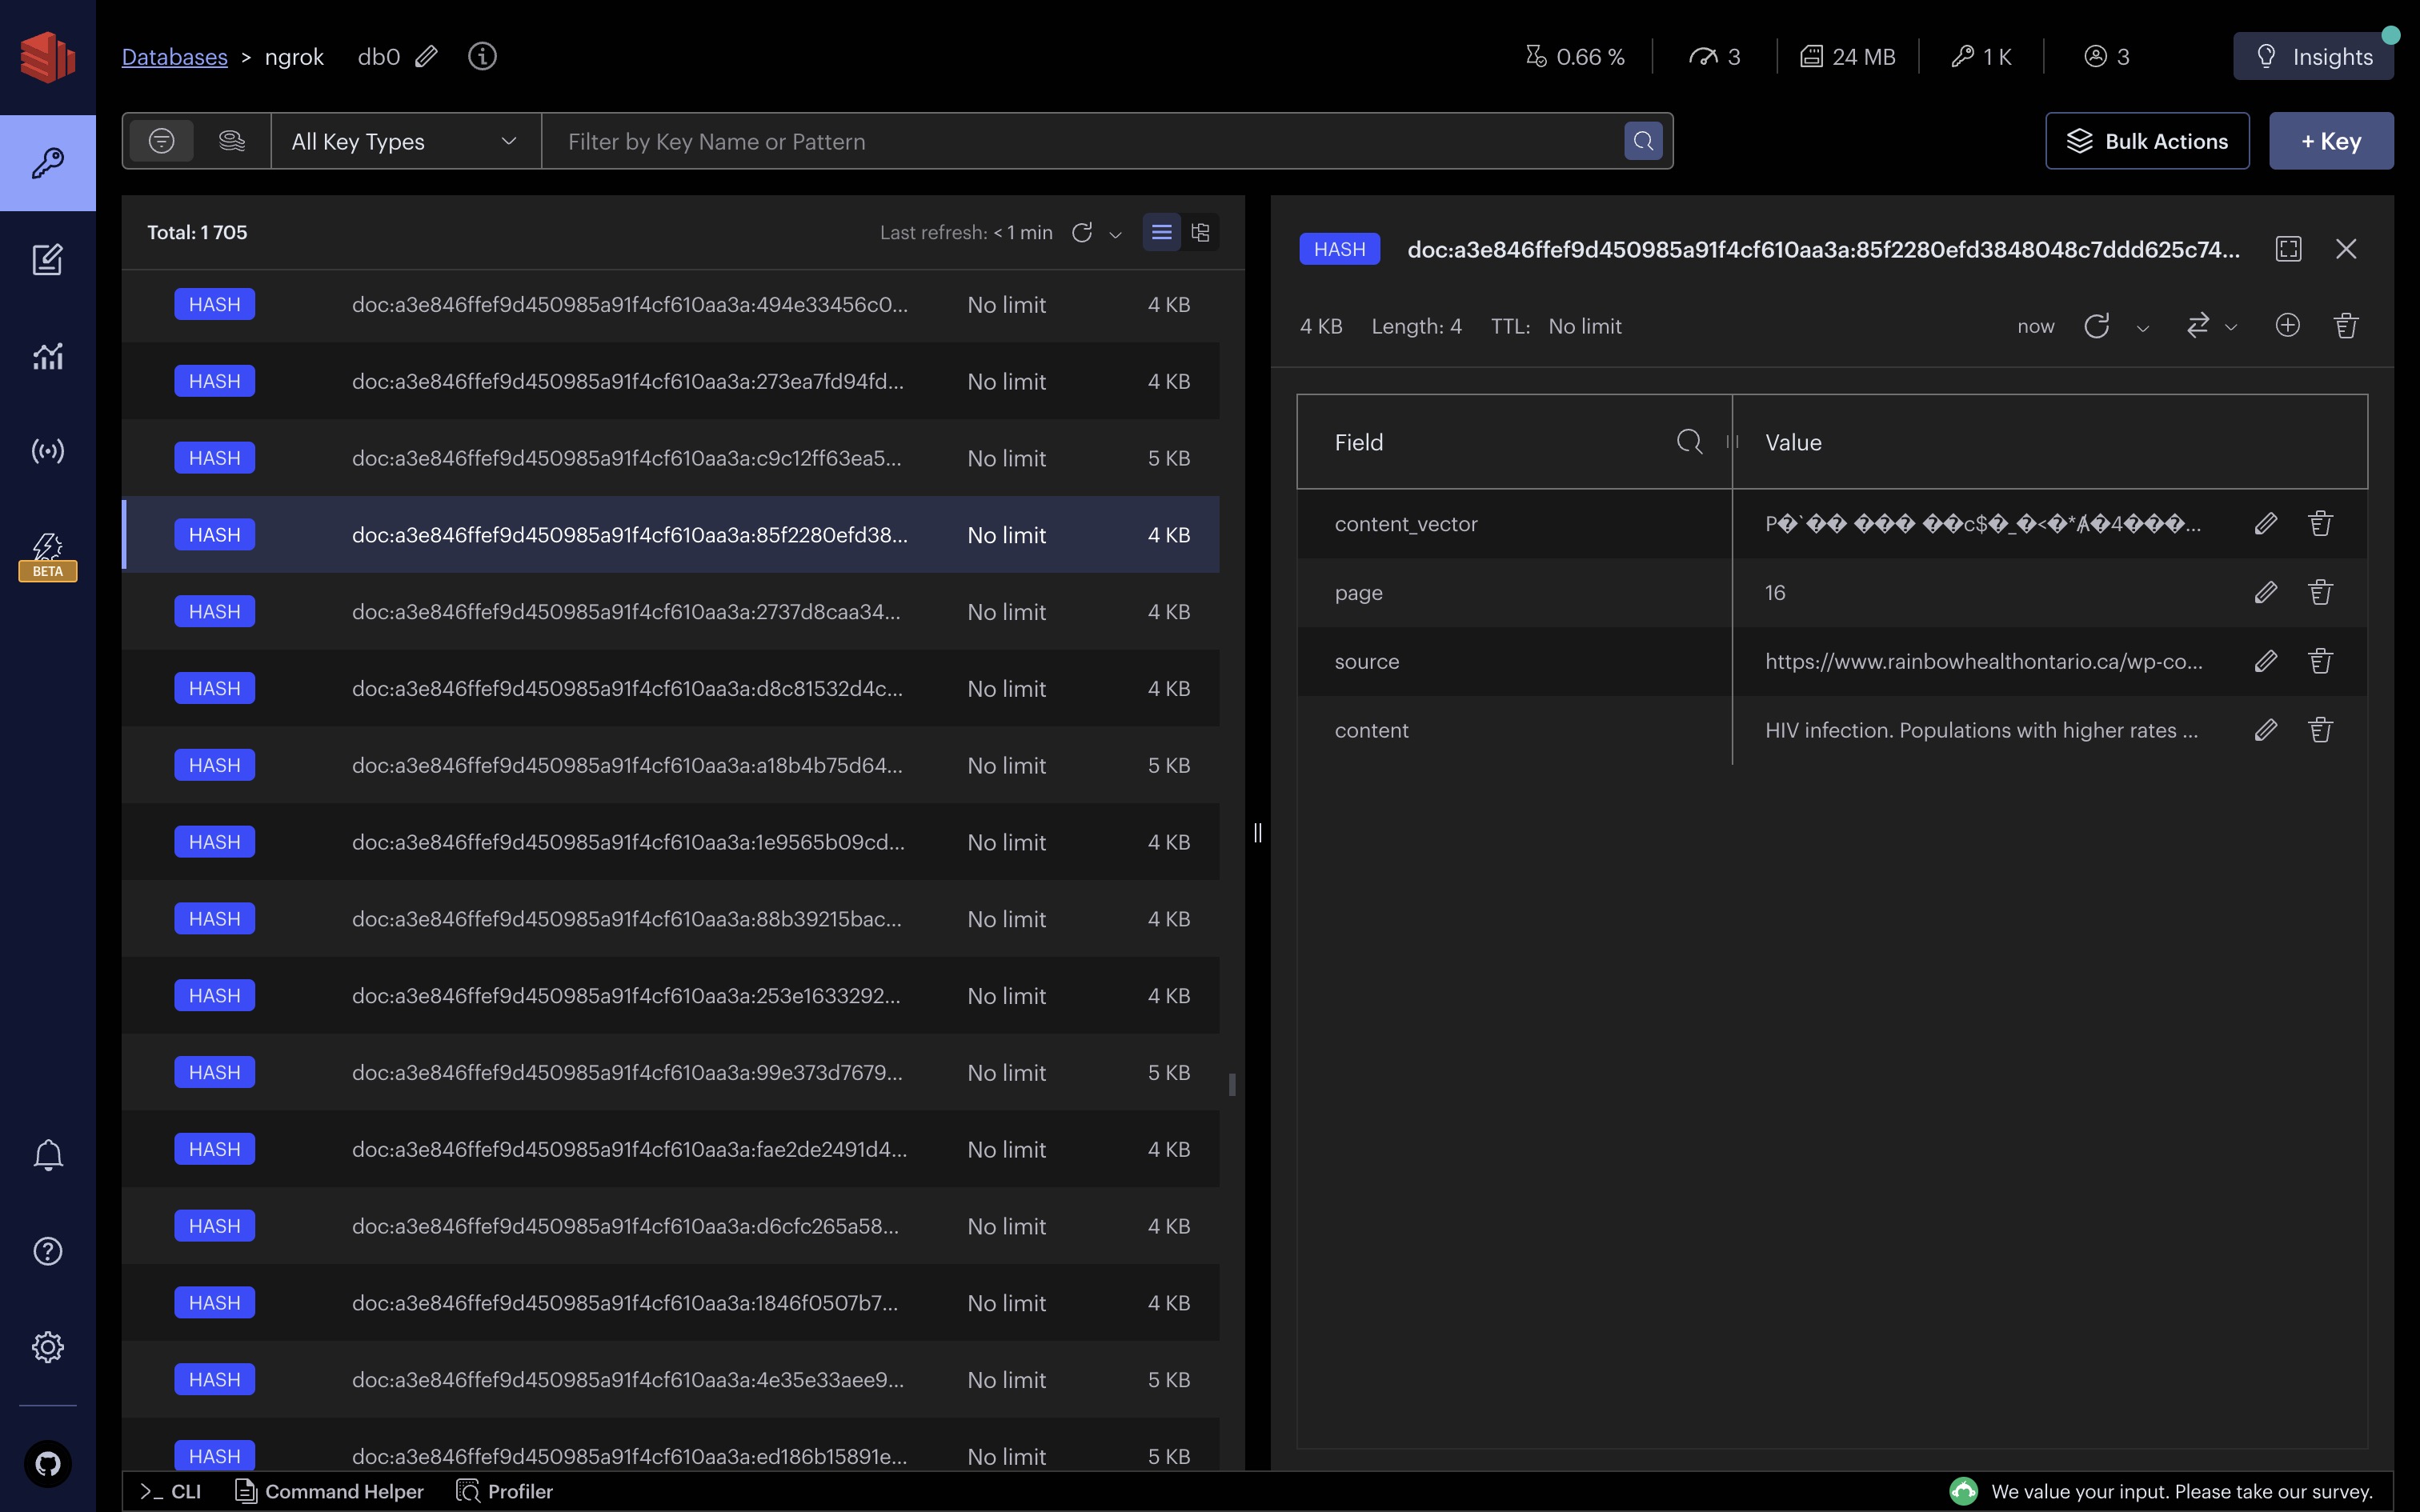2420x1512 pixels.
Task: Open the Analysis Tools sidebar icon
Action: coord(47,356)
